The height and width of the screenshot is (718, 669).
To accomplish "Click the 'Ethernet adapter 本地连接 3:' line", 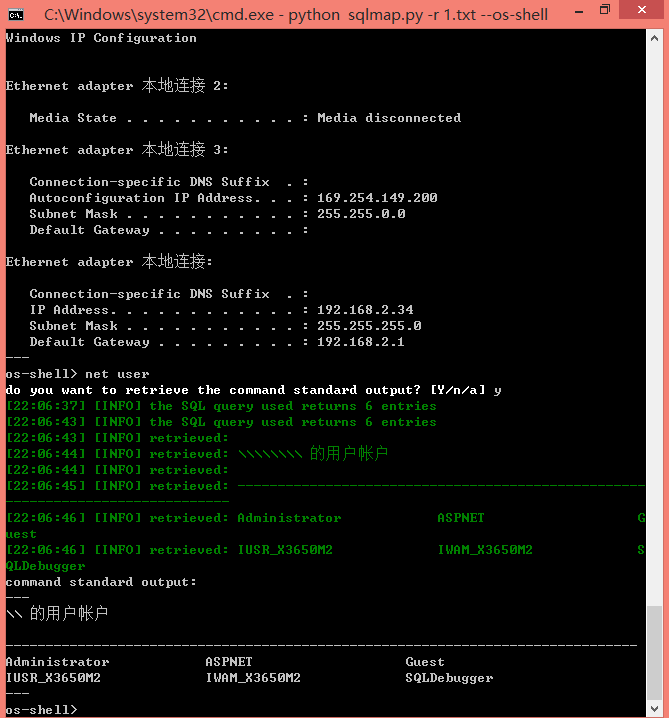I will pyautogui.click(x=117, y=150).
